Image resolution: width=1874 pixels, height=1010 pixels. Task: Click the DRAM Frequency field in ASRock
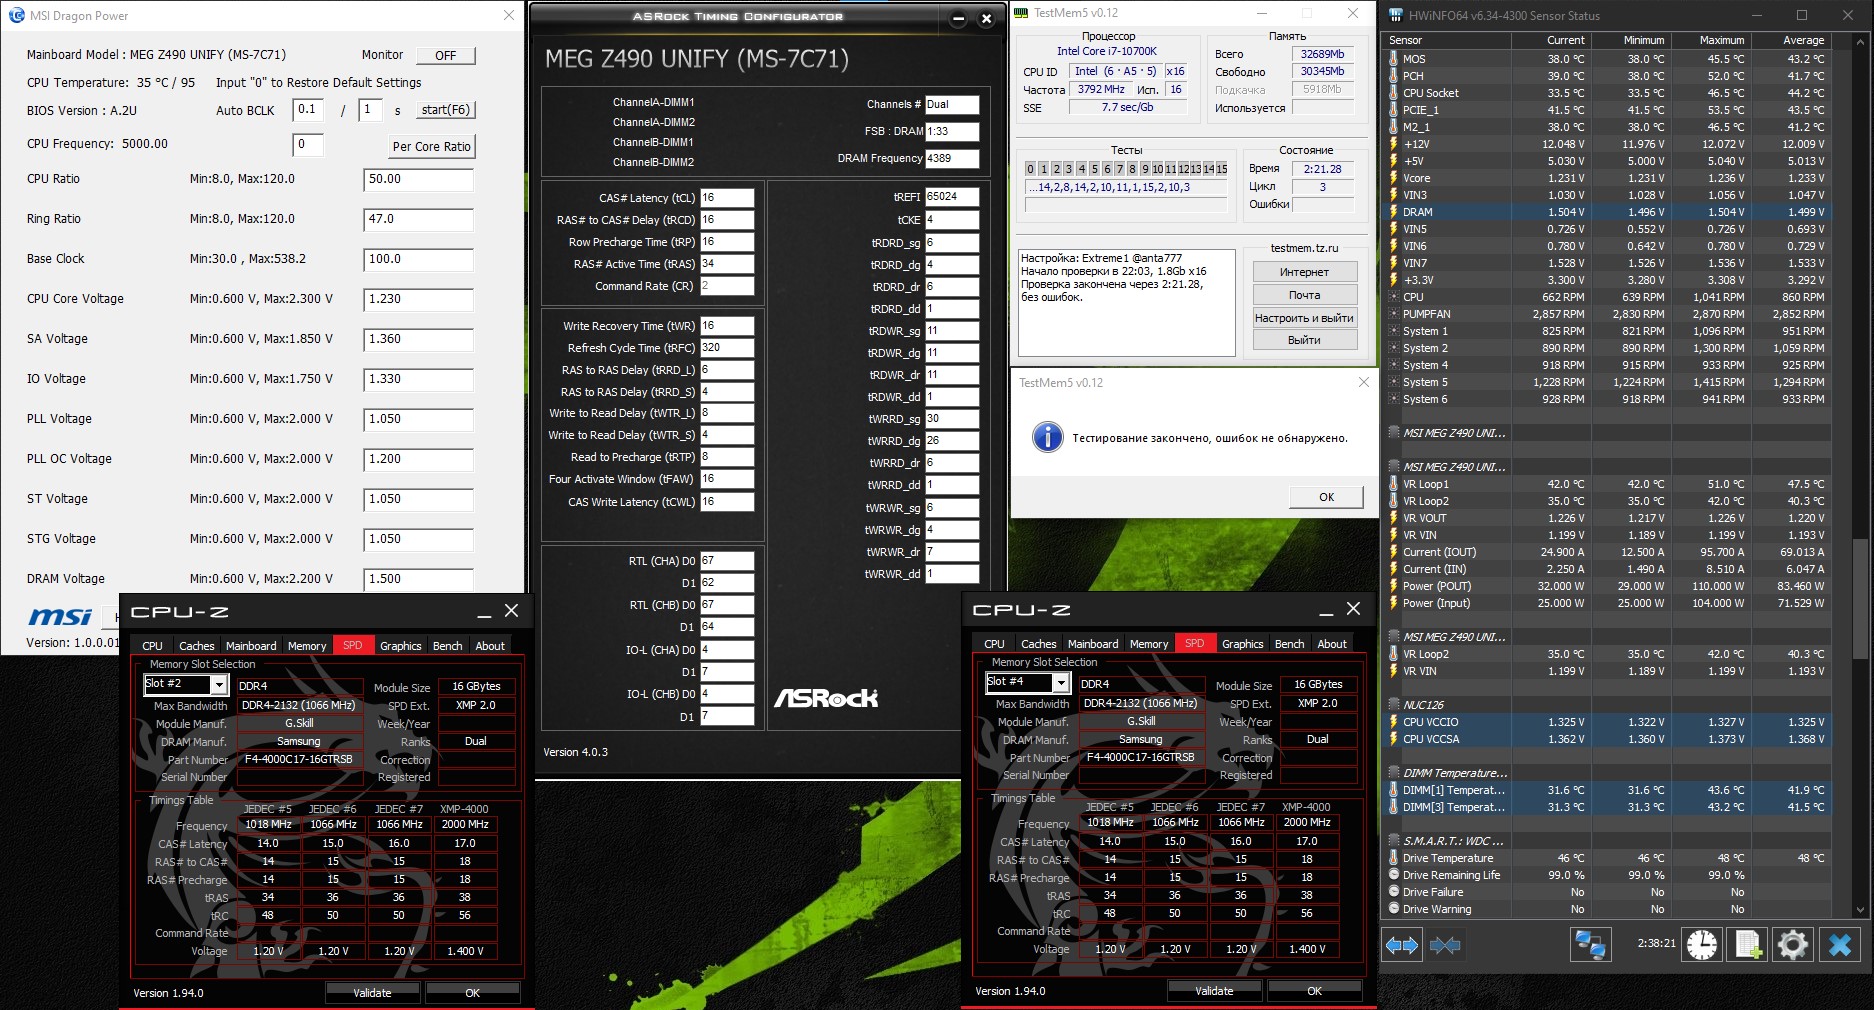952,158
